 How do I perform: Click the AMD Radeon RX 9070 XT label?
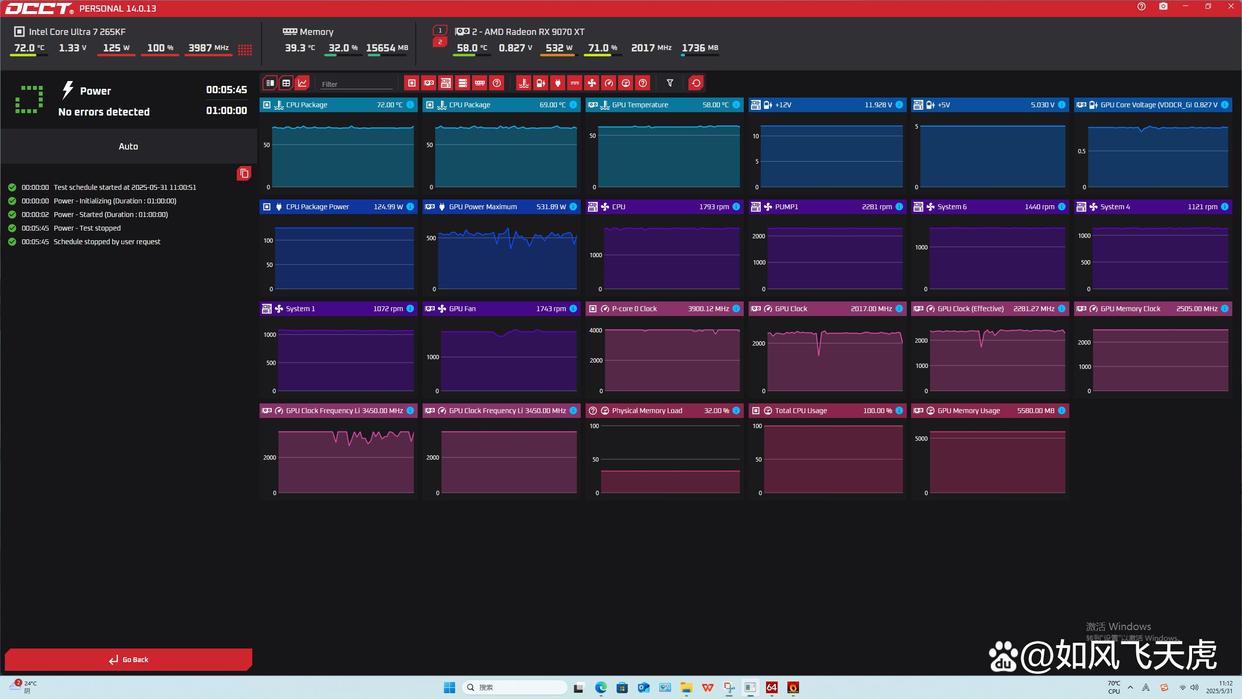(x=527, y=32)
